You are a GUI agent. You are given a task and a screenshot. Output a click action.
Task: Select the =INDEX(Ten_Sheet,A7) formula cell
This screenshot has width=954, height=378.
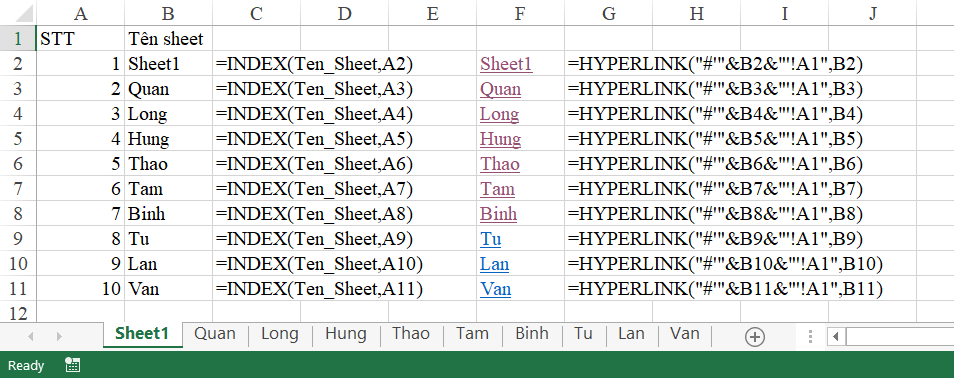pyautogui.click(x=315, y=189)
